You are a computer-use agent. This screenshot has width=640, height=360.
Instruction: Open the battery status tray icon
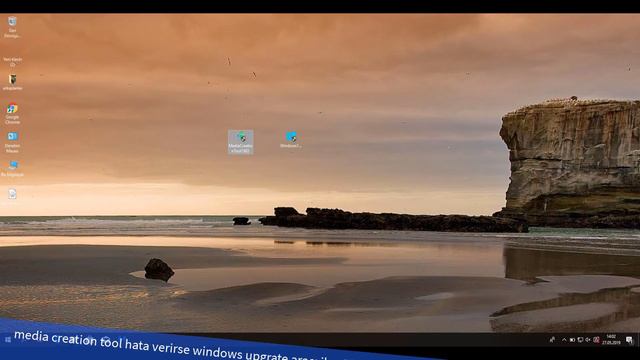tap(572, 340)
